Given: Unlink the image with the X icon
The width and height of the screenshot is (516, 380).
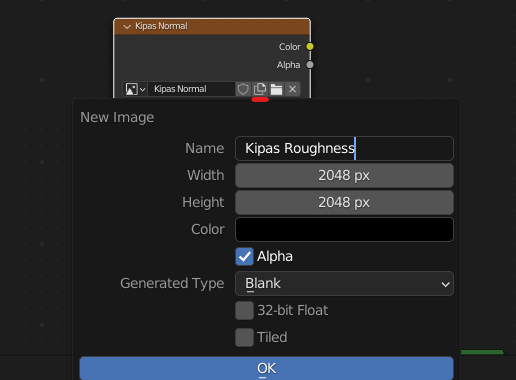Looking at the screenshot, I should point(292,89).
